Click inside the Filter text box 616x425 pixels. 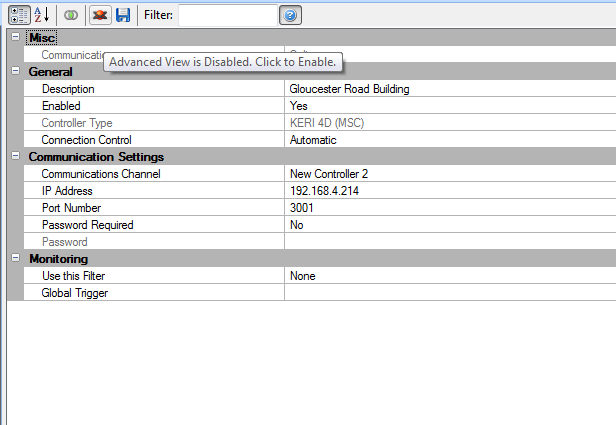(x=226, y=15)
